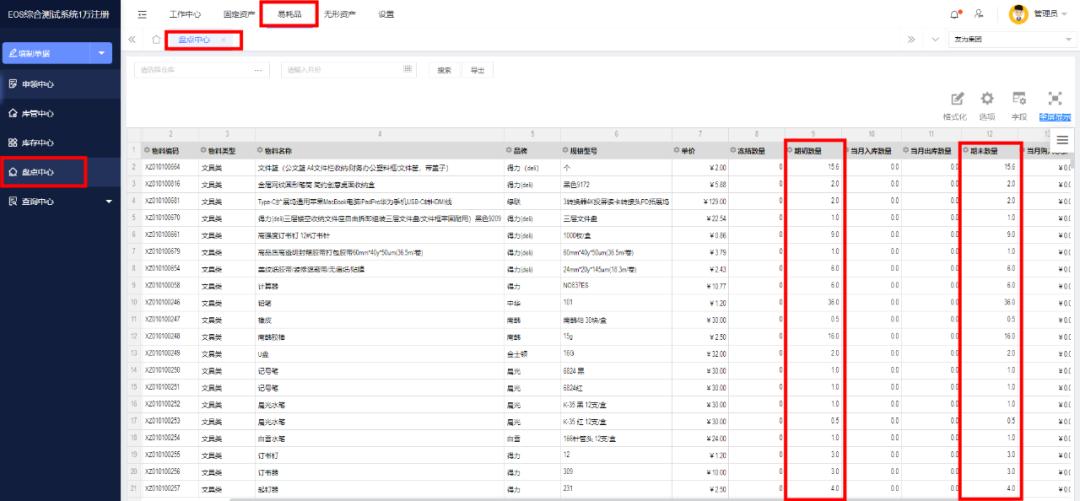Select the 订书钉 material name cell

(x=380, y=455)
